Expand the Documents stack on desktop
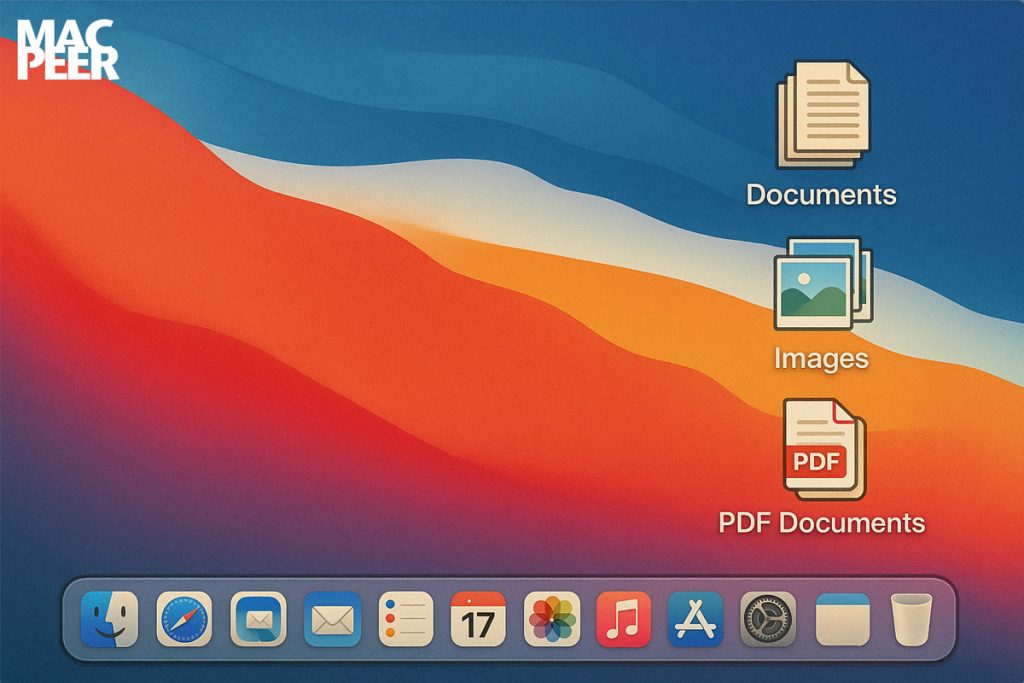This screenshot has height=683, width=1024. pyautogui.click(x=823, y=114)
